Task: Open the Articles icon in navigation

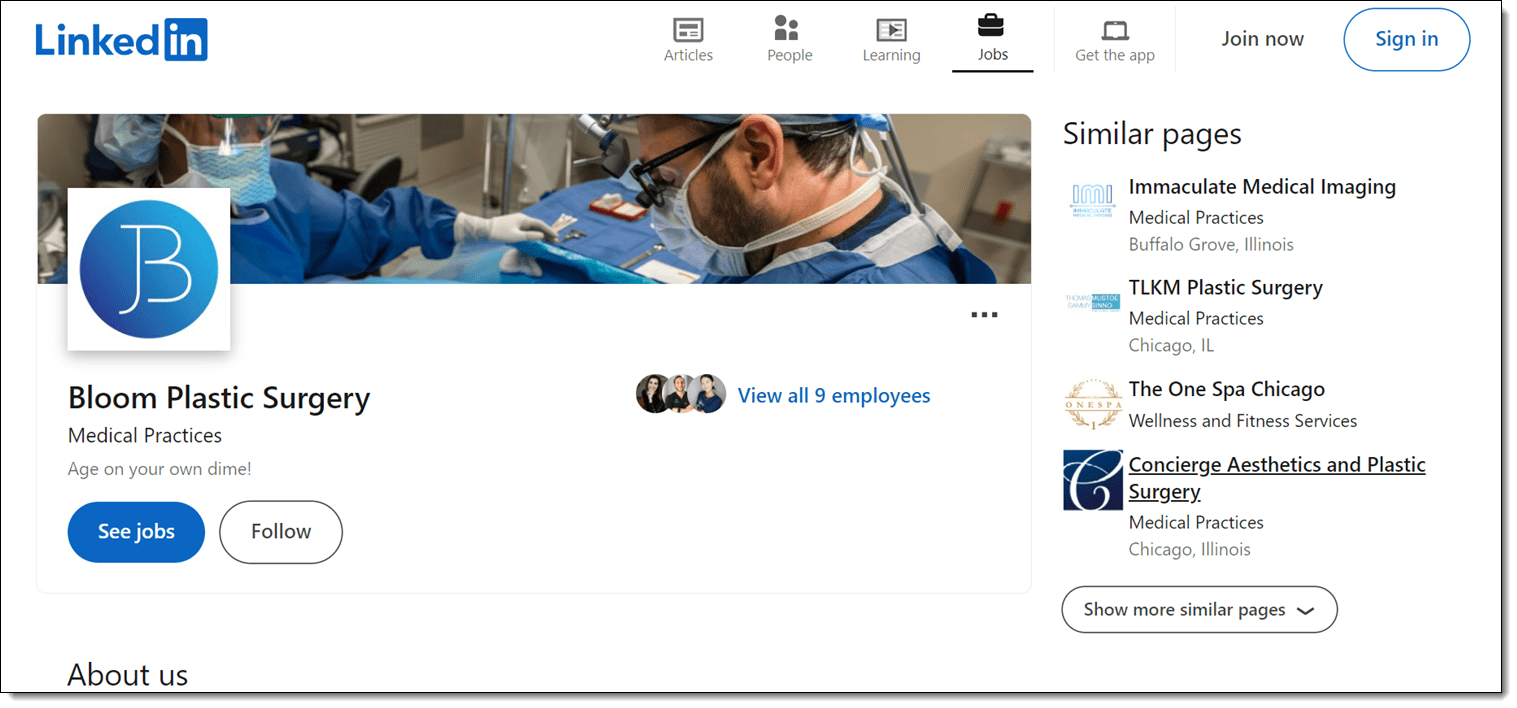Action: [x=688, y=29]
